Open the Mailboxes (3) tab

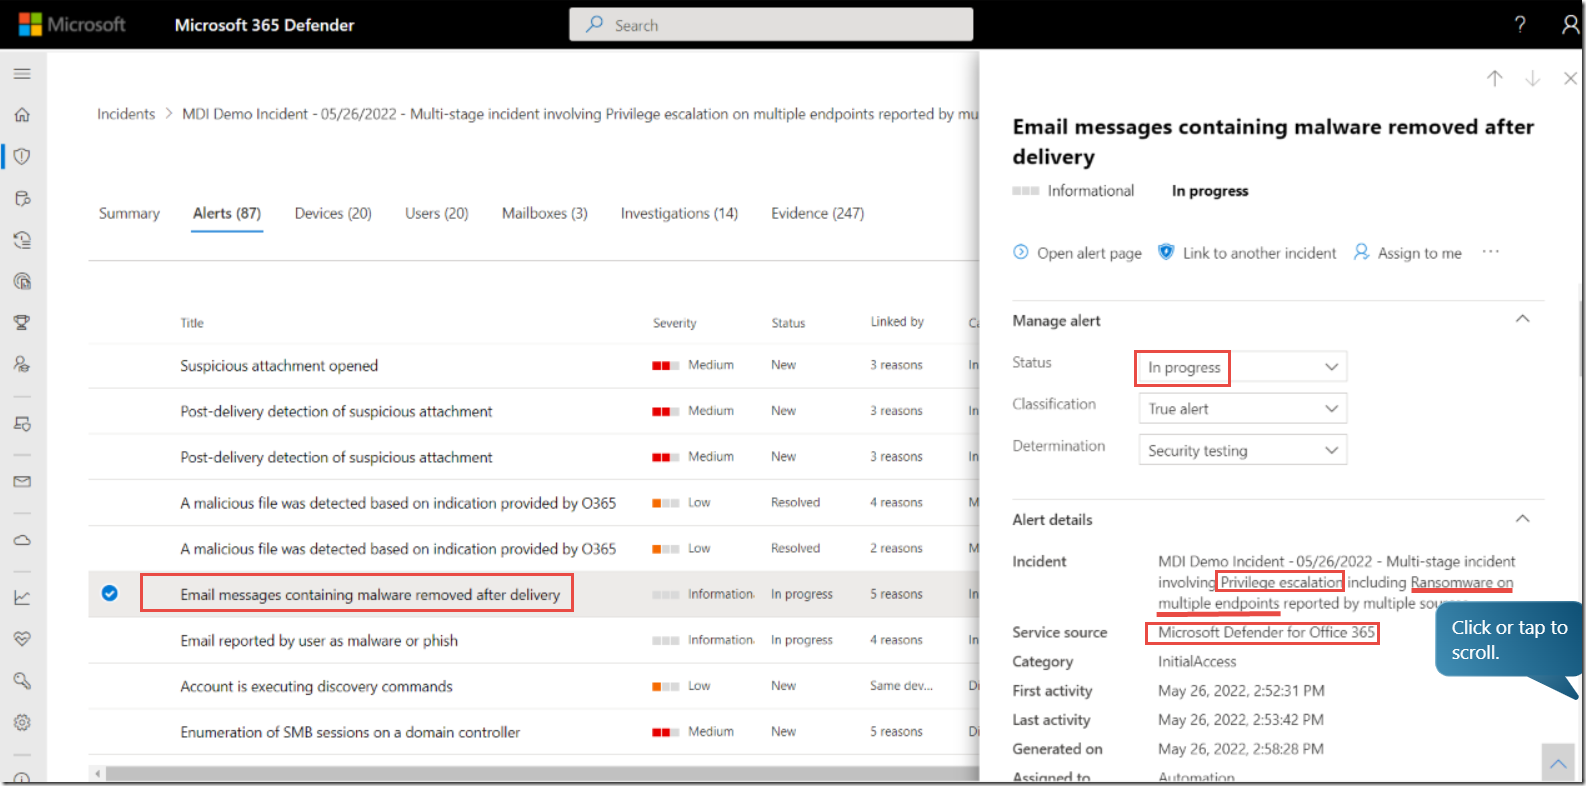point(545,213)
